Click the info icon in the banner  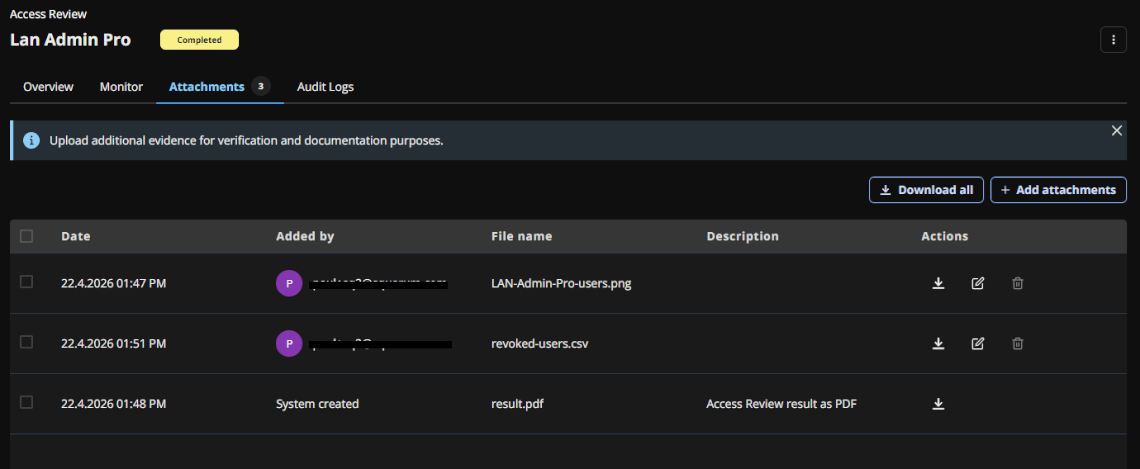click(31, 140)
